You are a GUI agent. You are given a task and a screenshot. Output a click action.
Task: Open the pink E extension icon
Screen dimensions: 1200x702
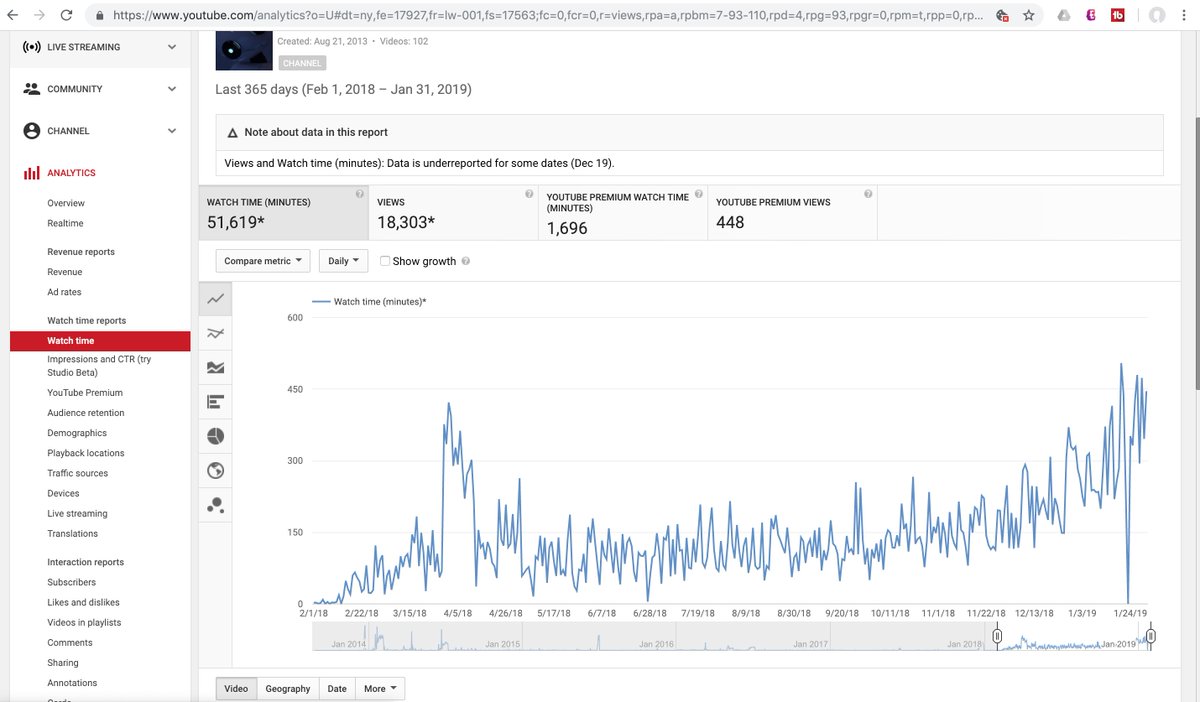click(1092, 15)
